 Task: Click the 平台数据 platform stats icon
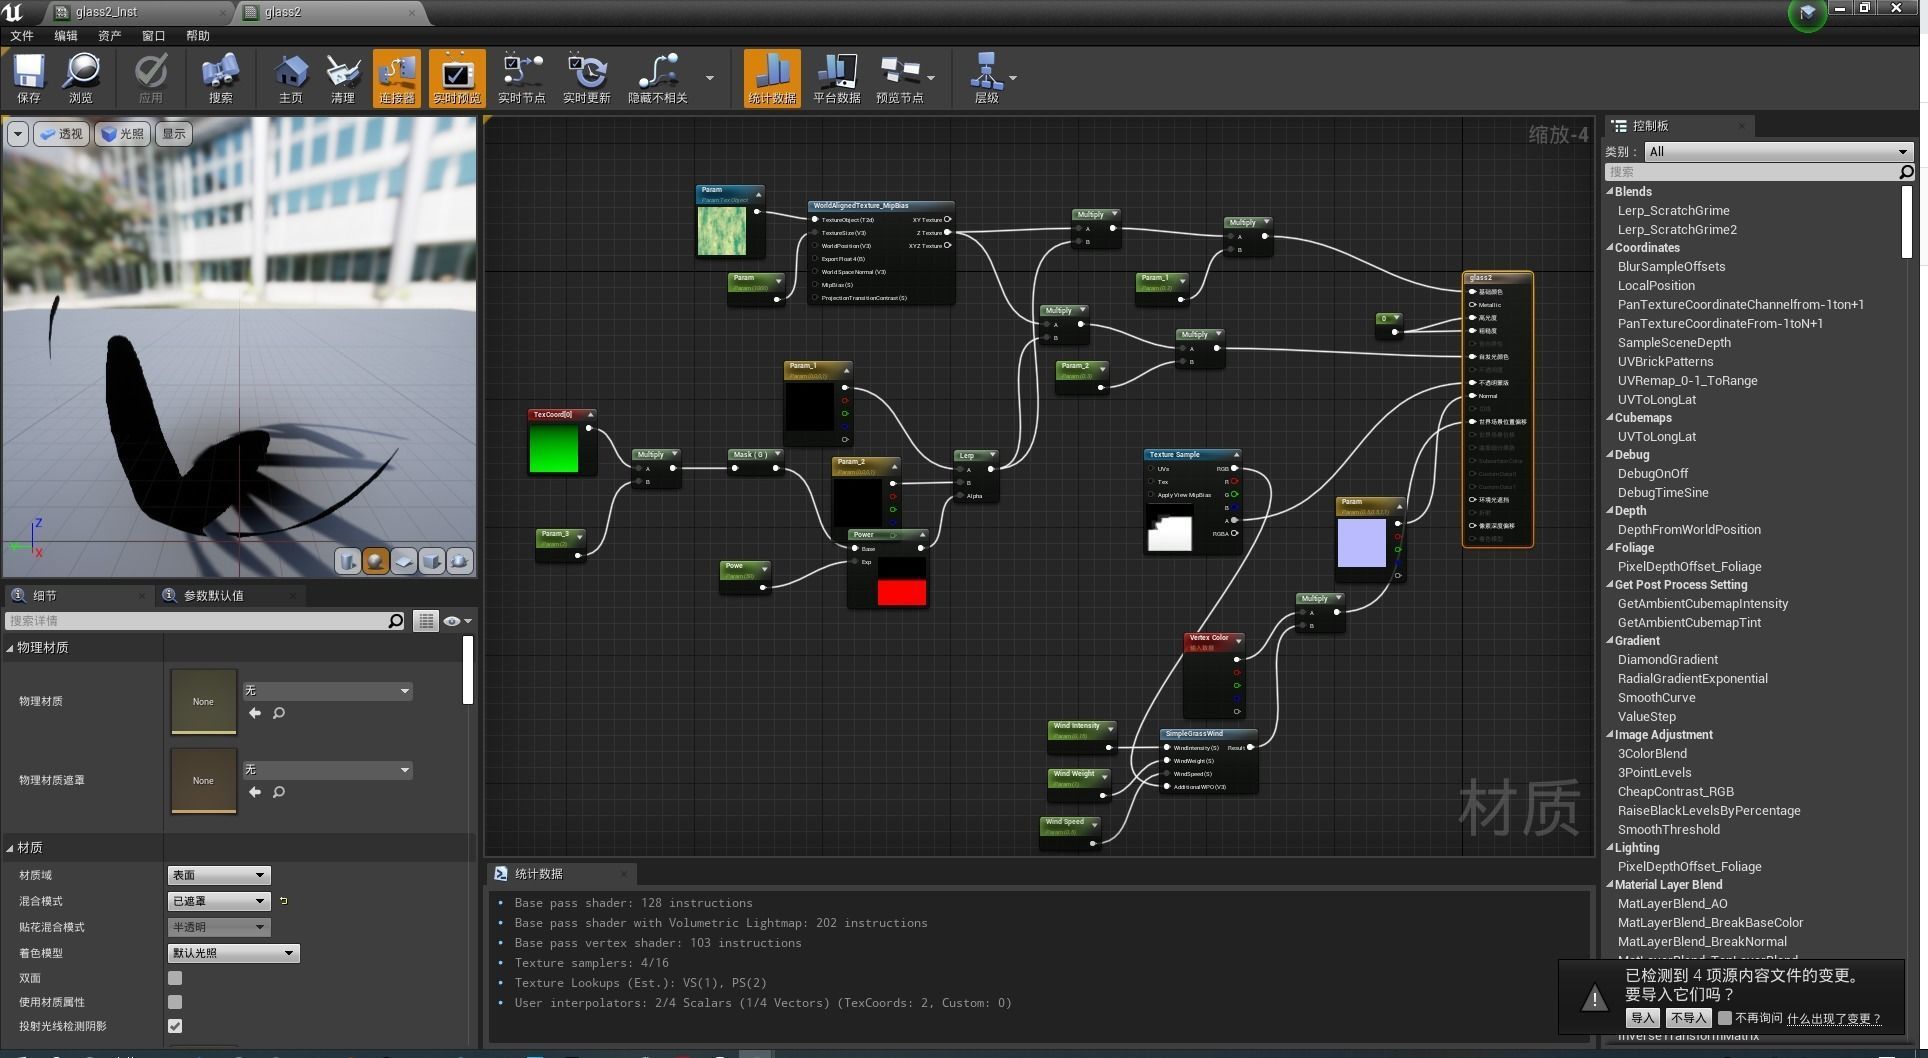pos(837,77)
